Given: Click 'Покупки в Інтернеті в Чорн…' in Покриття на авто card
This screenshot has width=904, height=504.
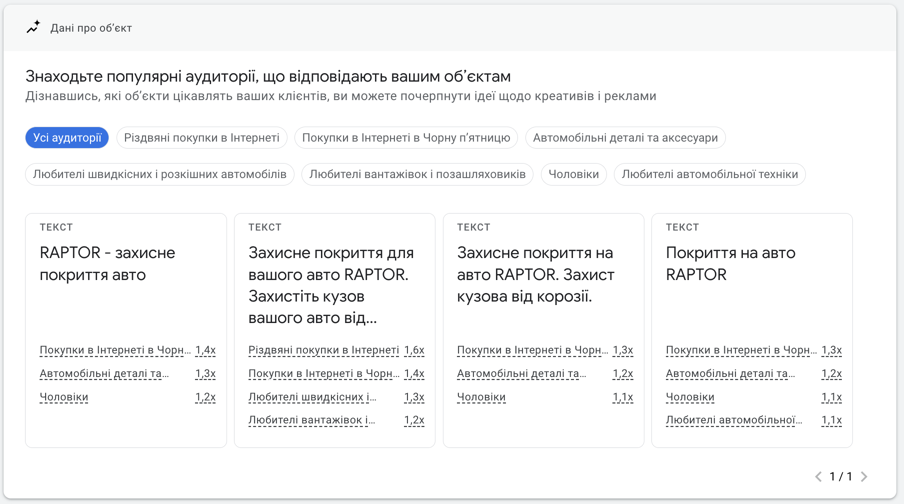Looking at the screenshot, I should coord(741,350).
